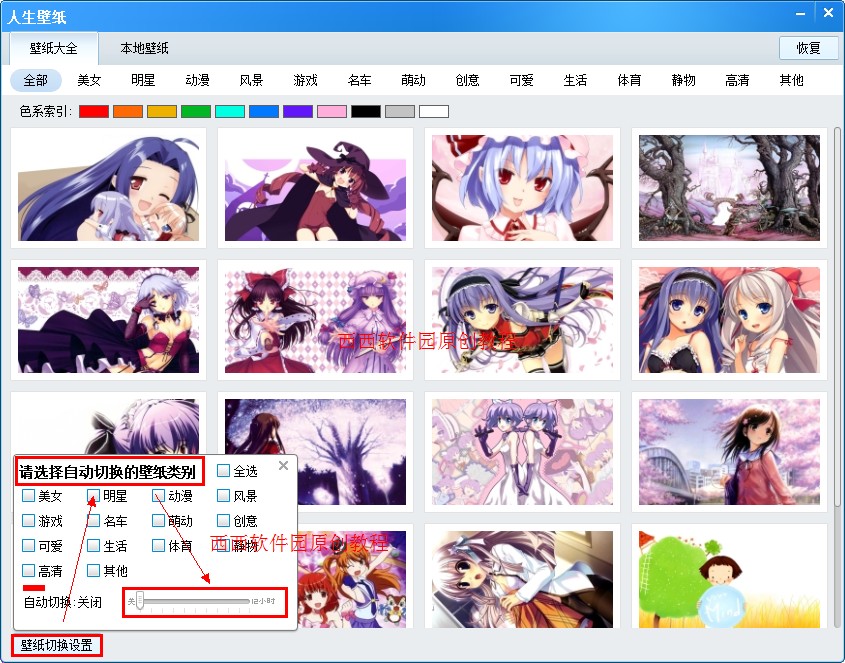Open the 明星 category in top bar

click(143, 80)
